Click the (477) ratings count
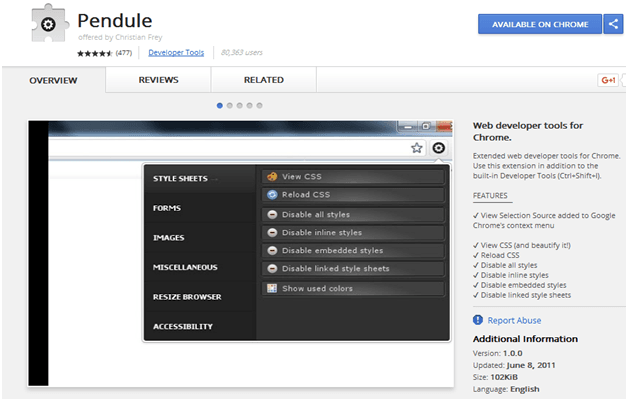This screenshot has height=401, width=628. click(124, 52)
